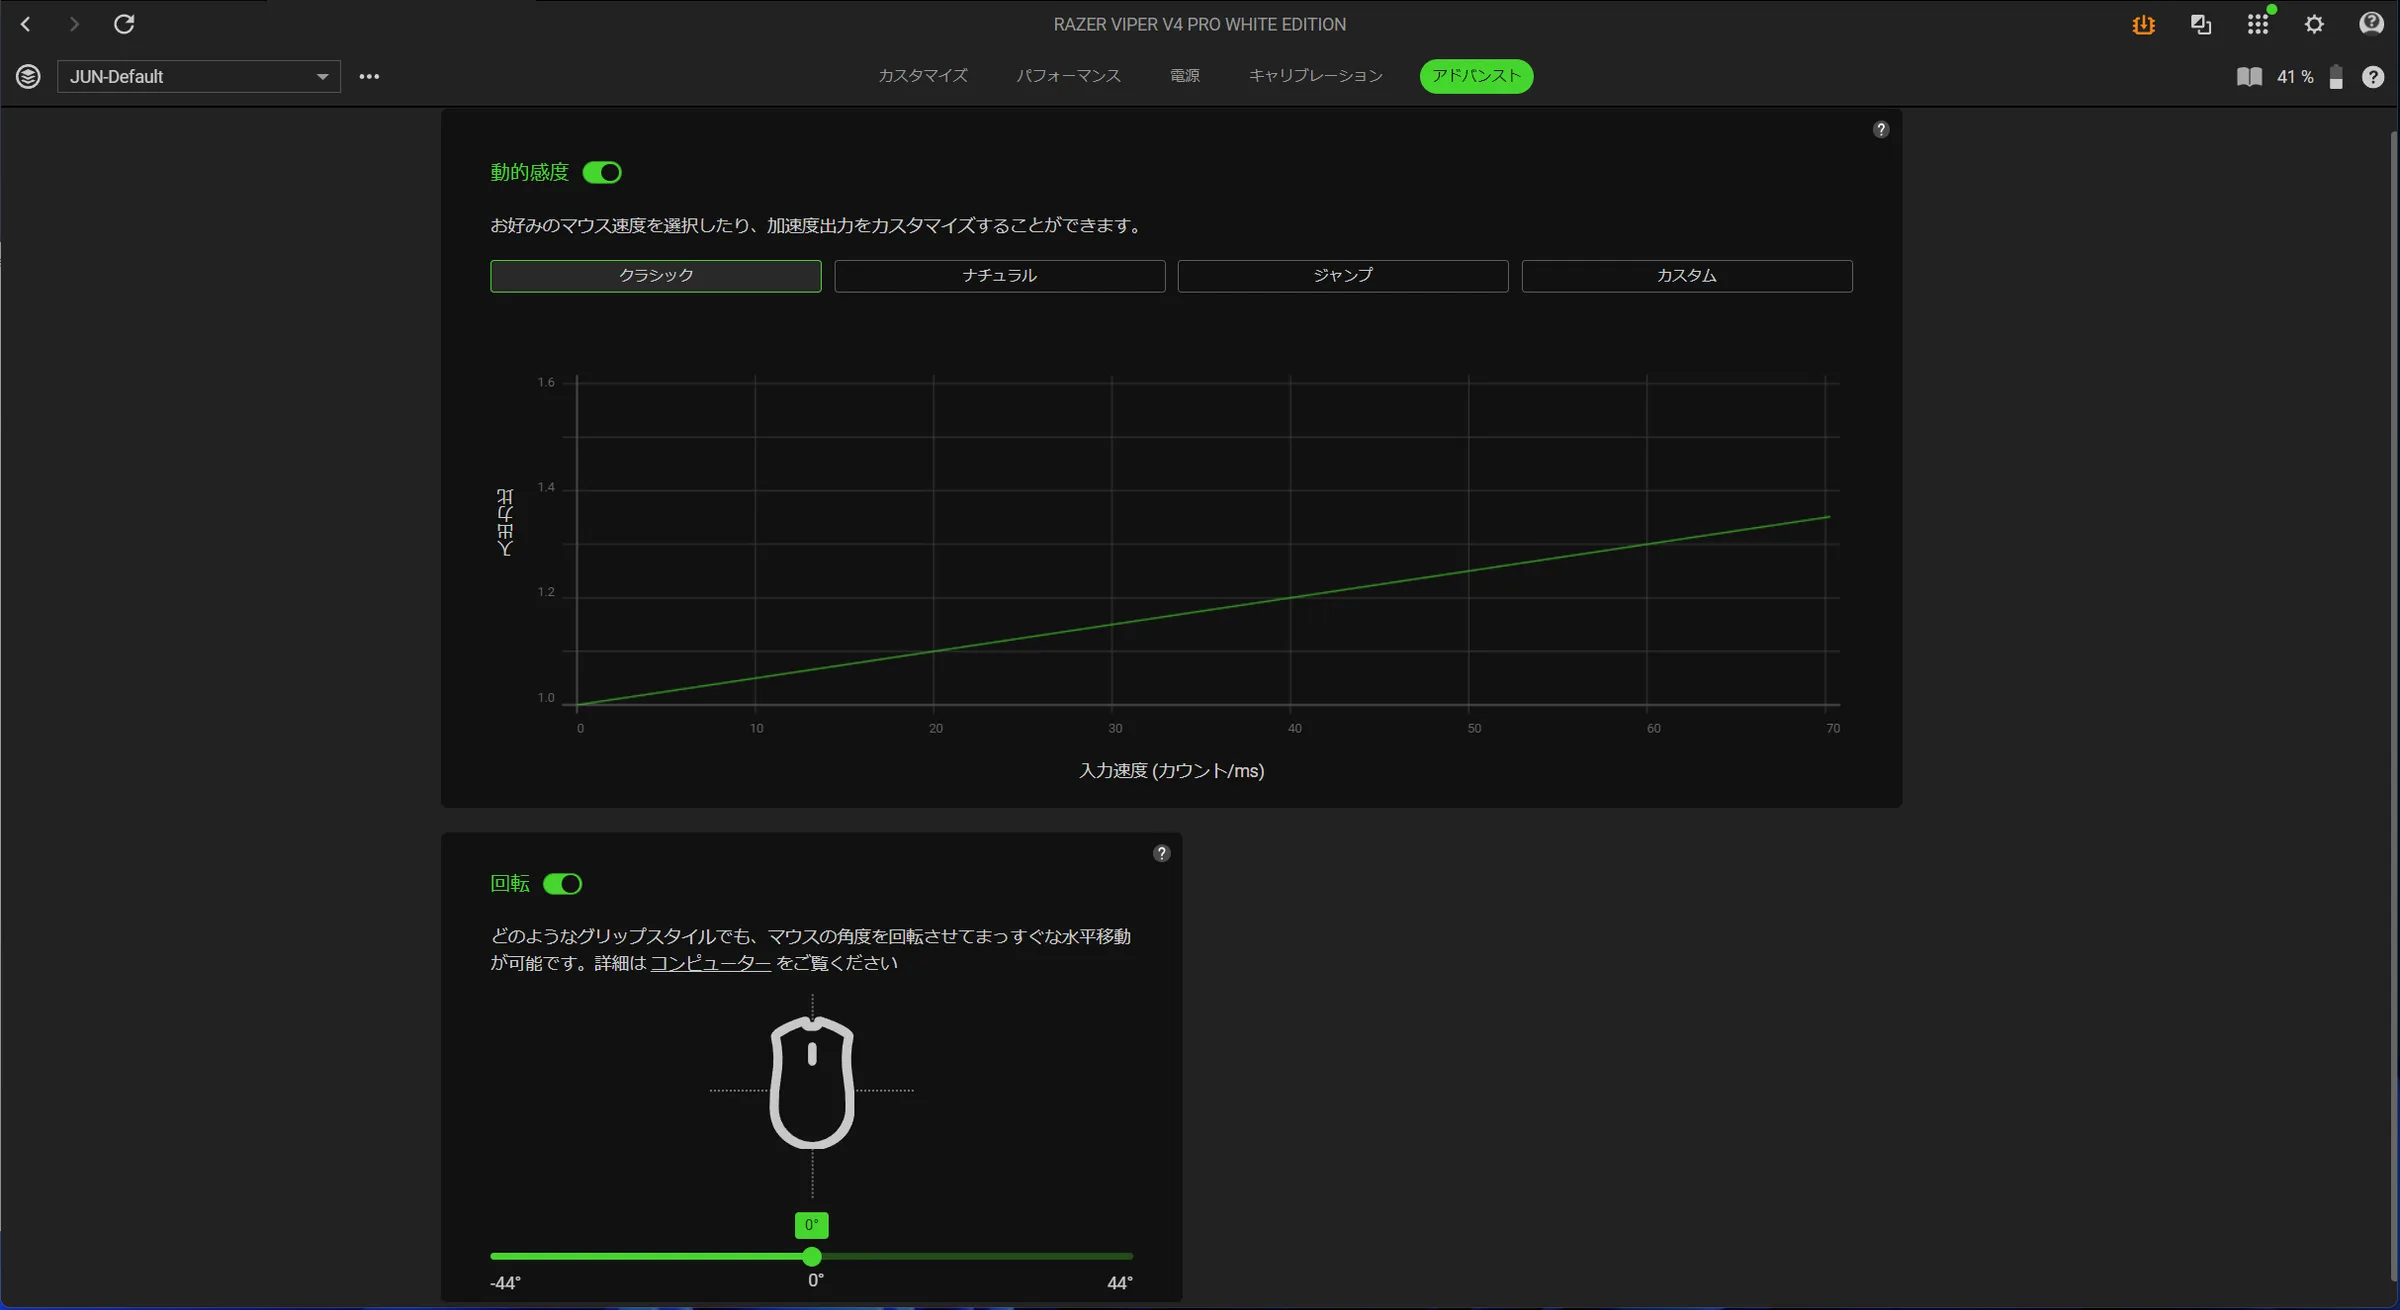Click the RAZER VIPER V4 PRO WHITE EDITION title

coord(1200,24)
